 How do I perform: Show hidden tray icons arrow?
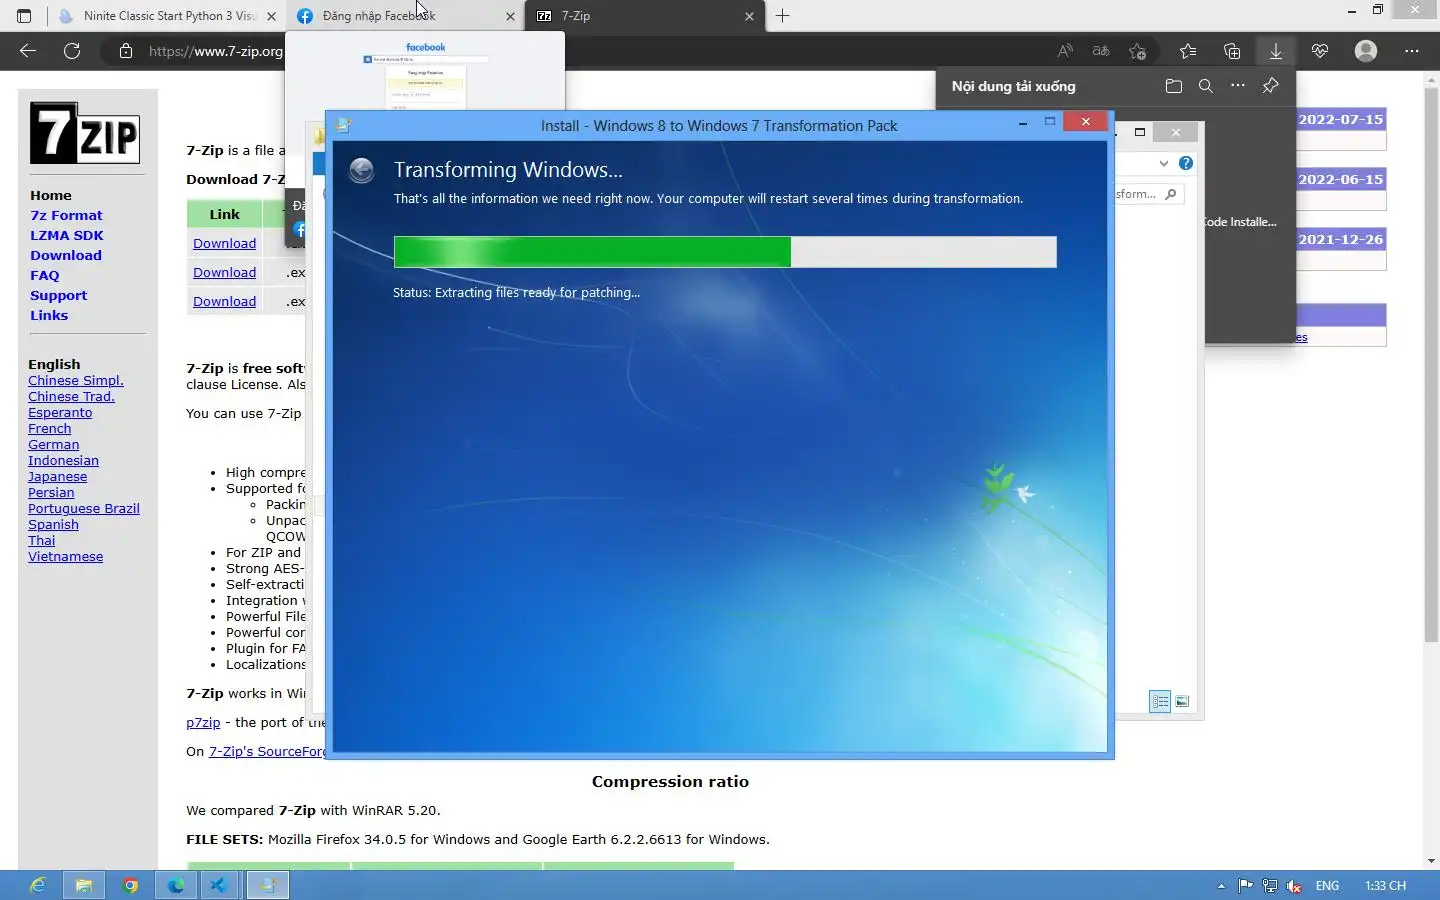pos(1221,886)
